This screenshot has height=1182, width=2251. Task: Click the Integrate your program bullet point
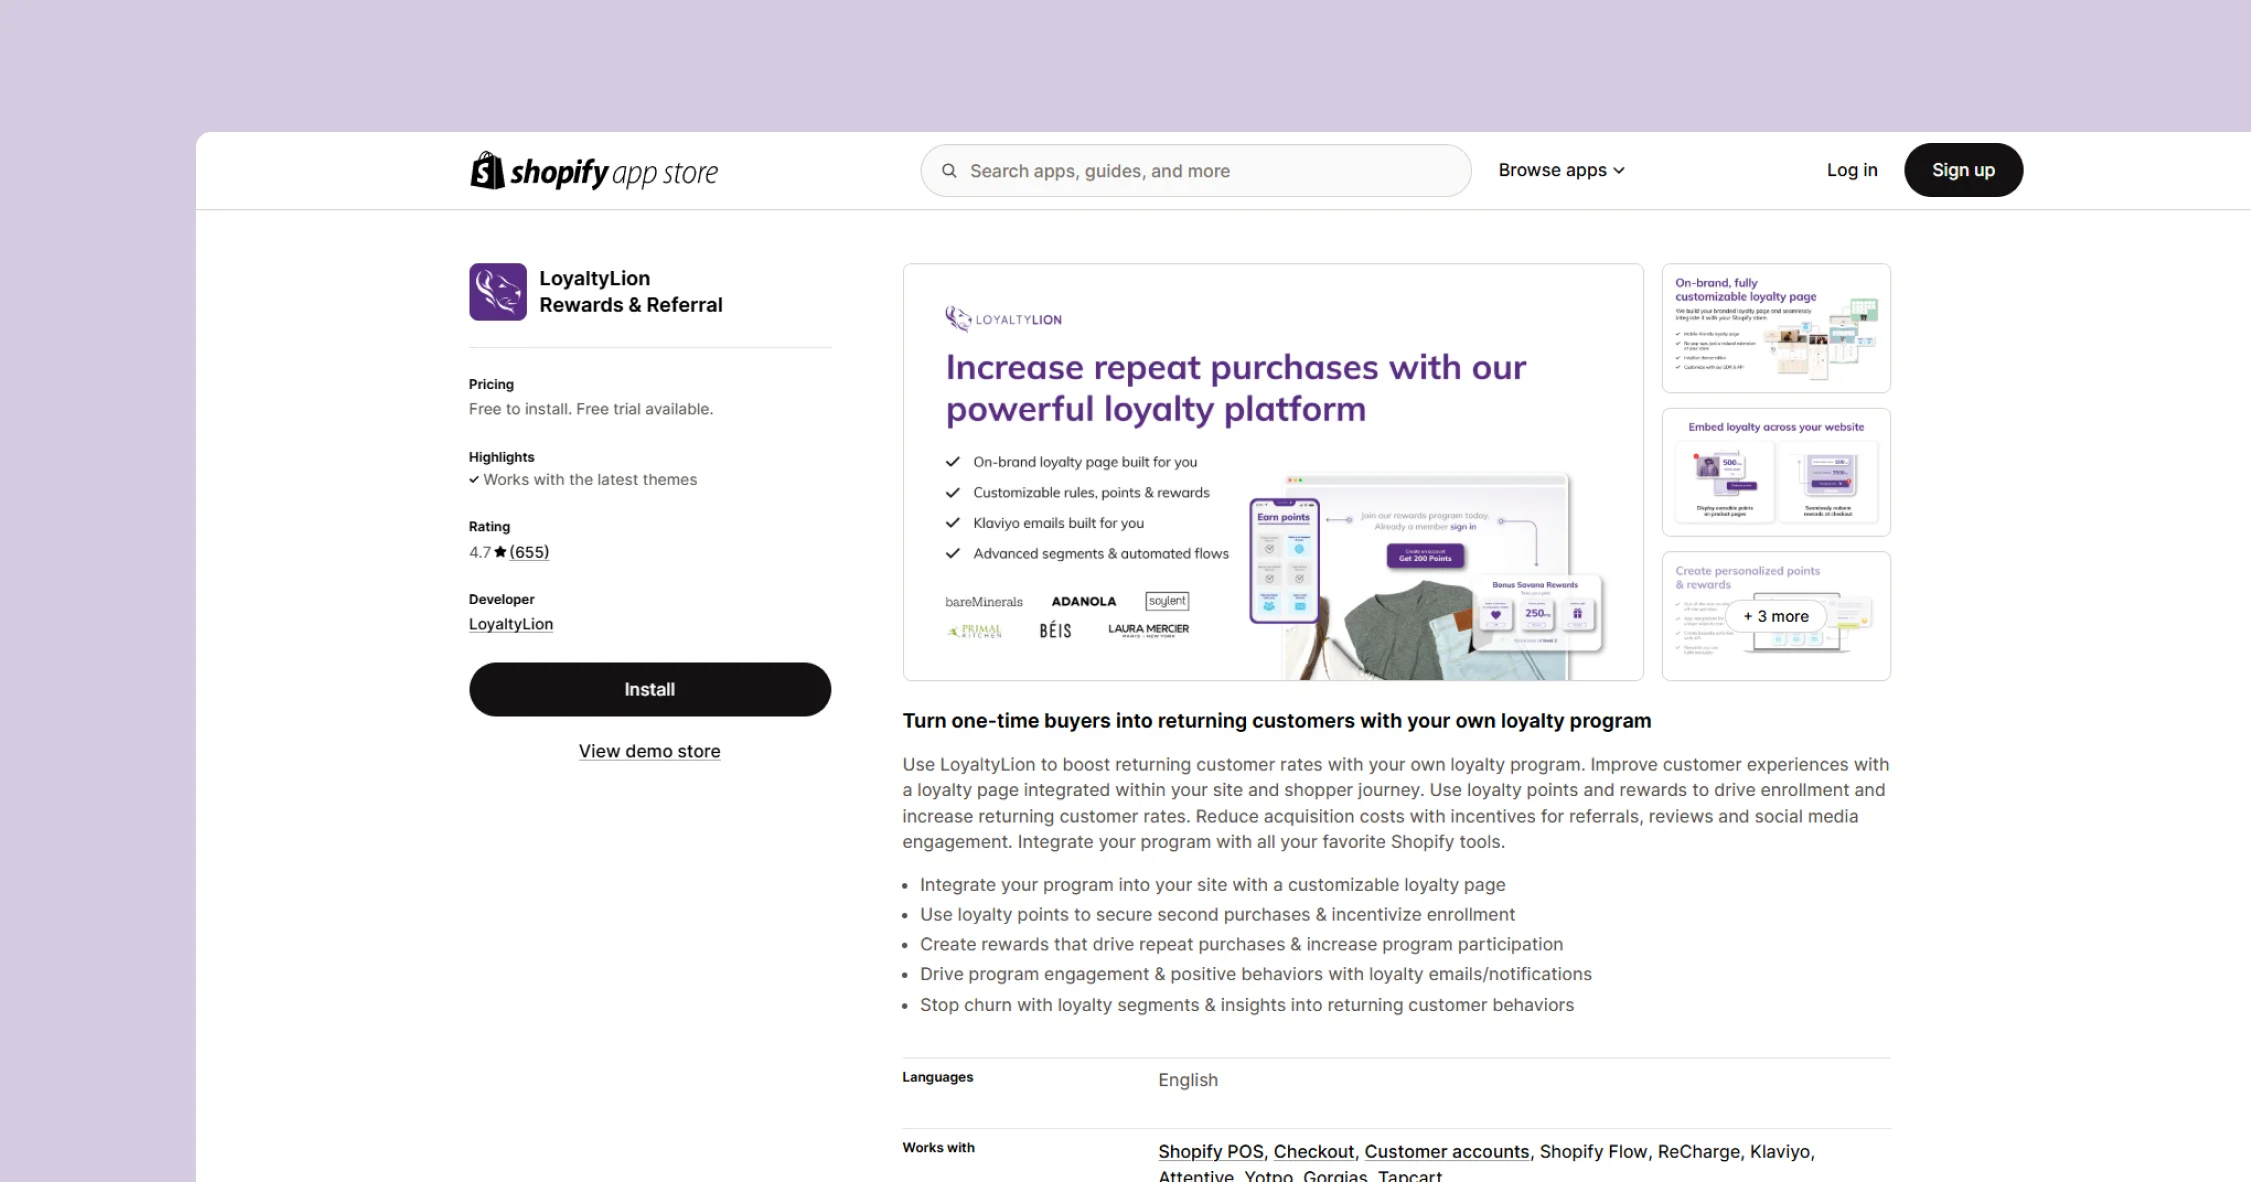pyautogui.click(x=1213, y=885)
